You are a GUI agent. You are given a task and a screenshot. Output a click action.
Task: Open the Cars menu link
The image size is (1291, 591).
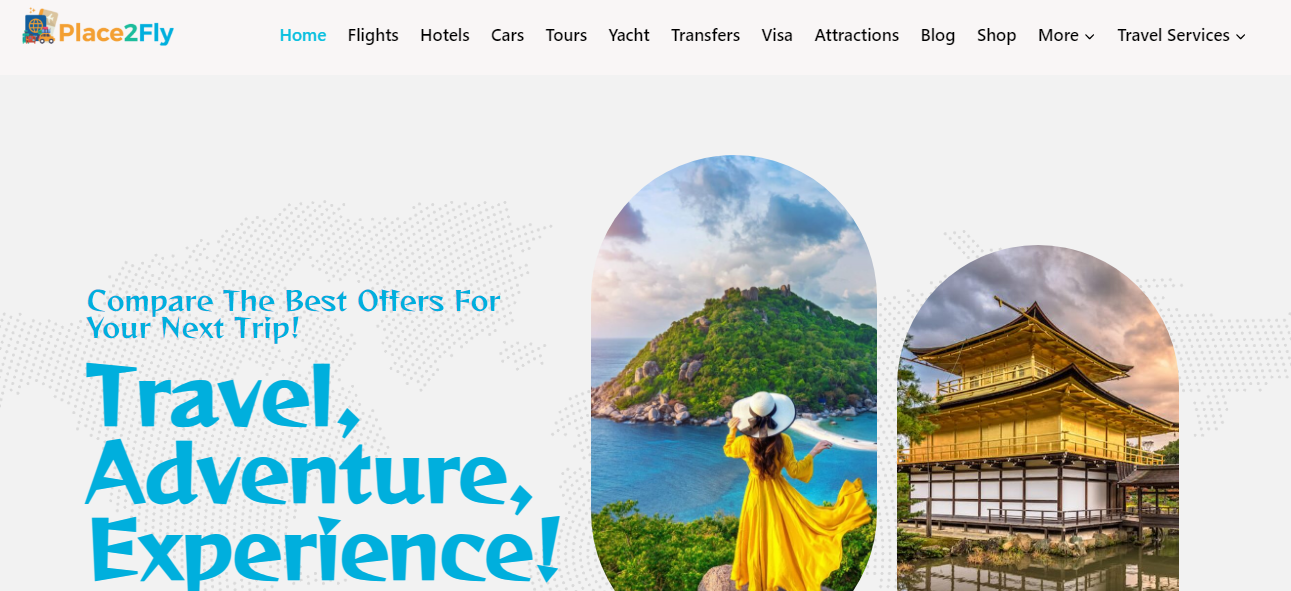(507, 35)
